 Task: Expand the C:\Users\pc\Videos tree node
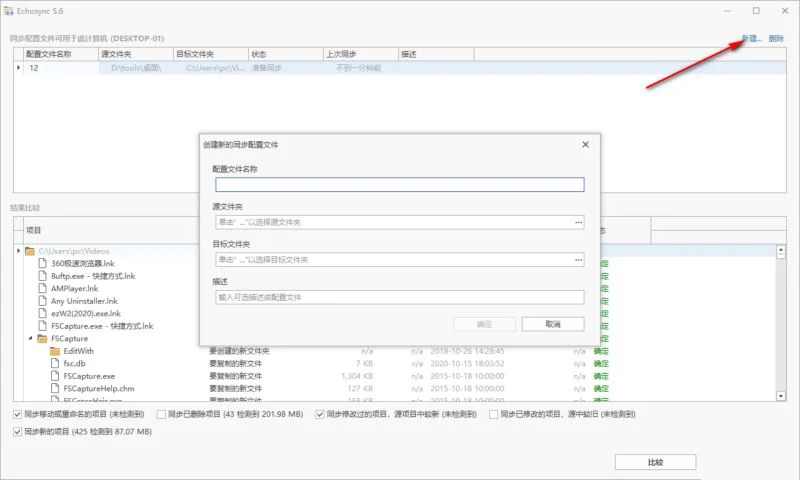[19, 251]
